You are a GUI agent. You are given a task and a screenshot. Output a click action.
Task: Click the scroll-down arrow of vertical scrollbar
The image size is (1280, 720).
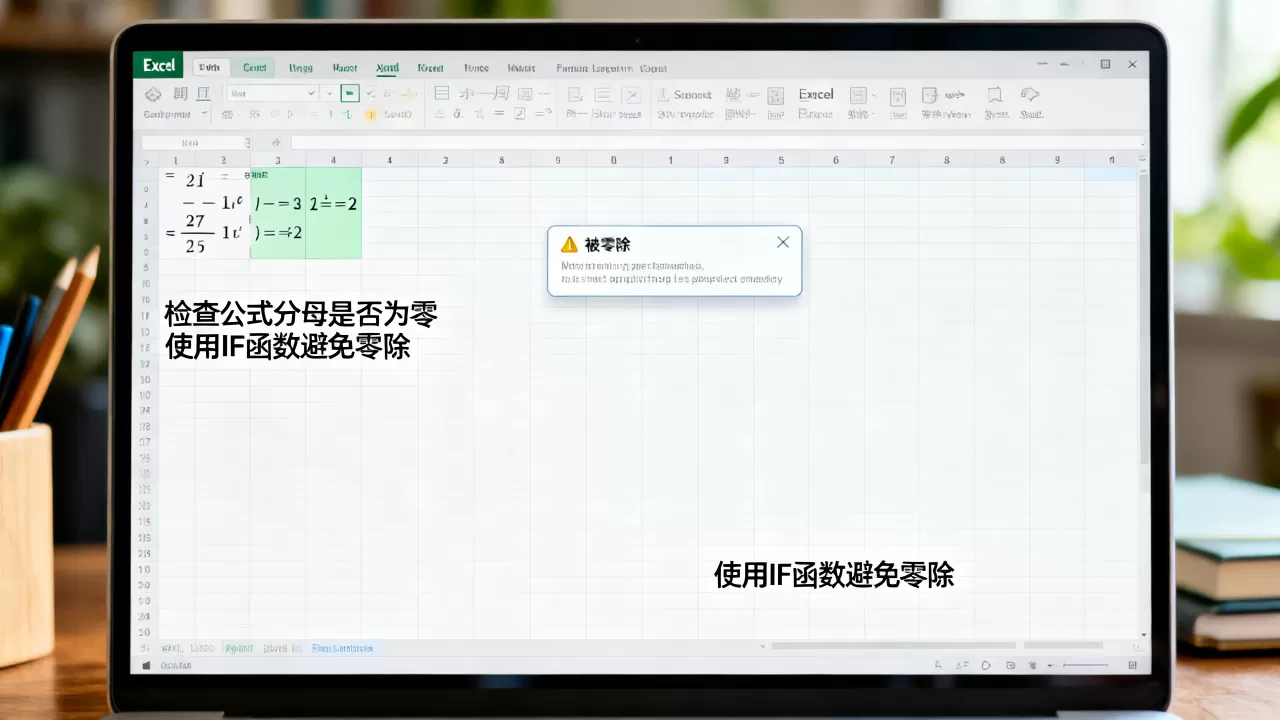(x=1144, y=634)
